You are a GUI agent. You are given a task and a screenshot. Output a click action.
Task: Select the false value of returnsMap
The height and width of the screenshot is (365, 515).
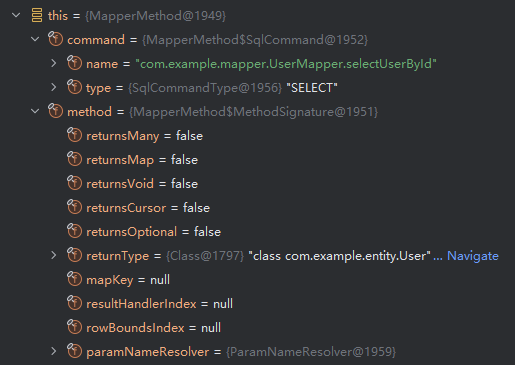184,160
